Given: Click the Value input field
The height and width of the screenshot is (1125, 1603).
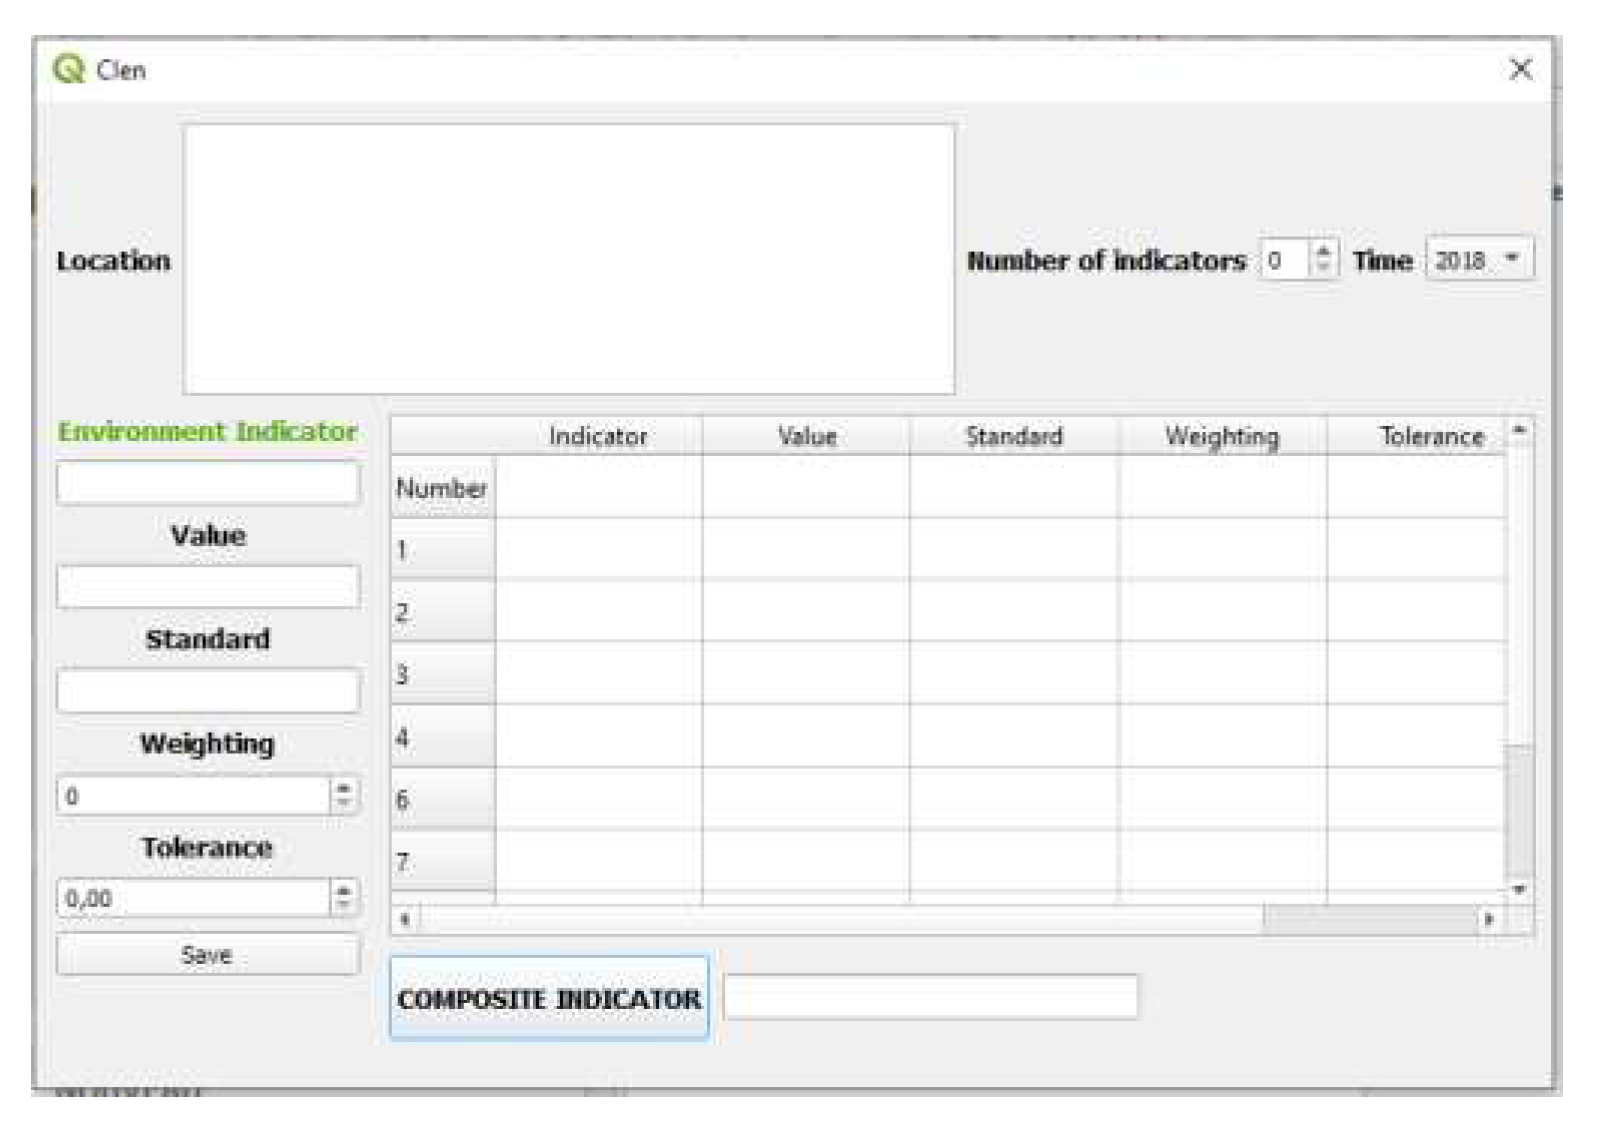Looking at the screenshot, I should [207, 587].
